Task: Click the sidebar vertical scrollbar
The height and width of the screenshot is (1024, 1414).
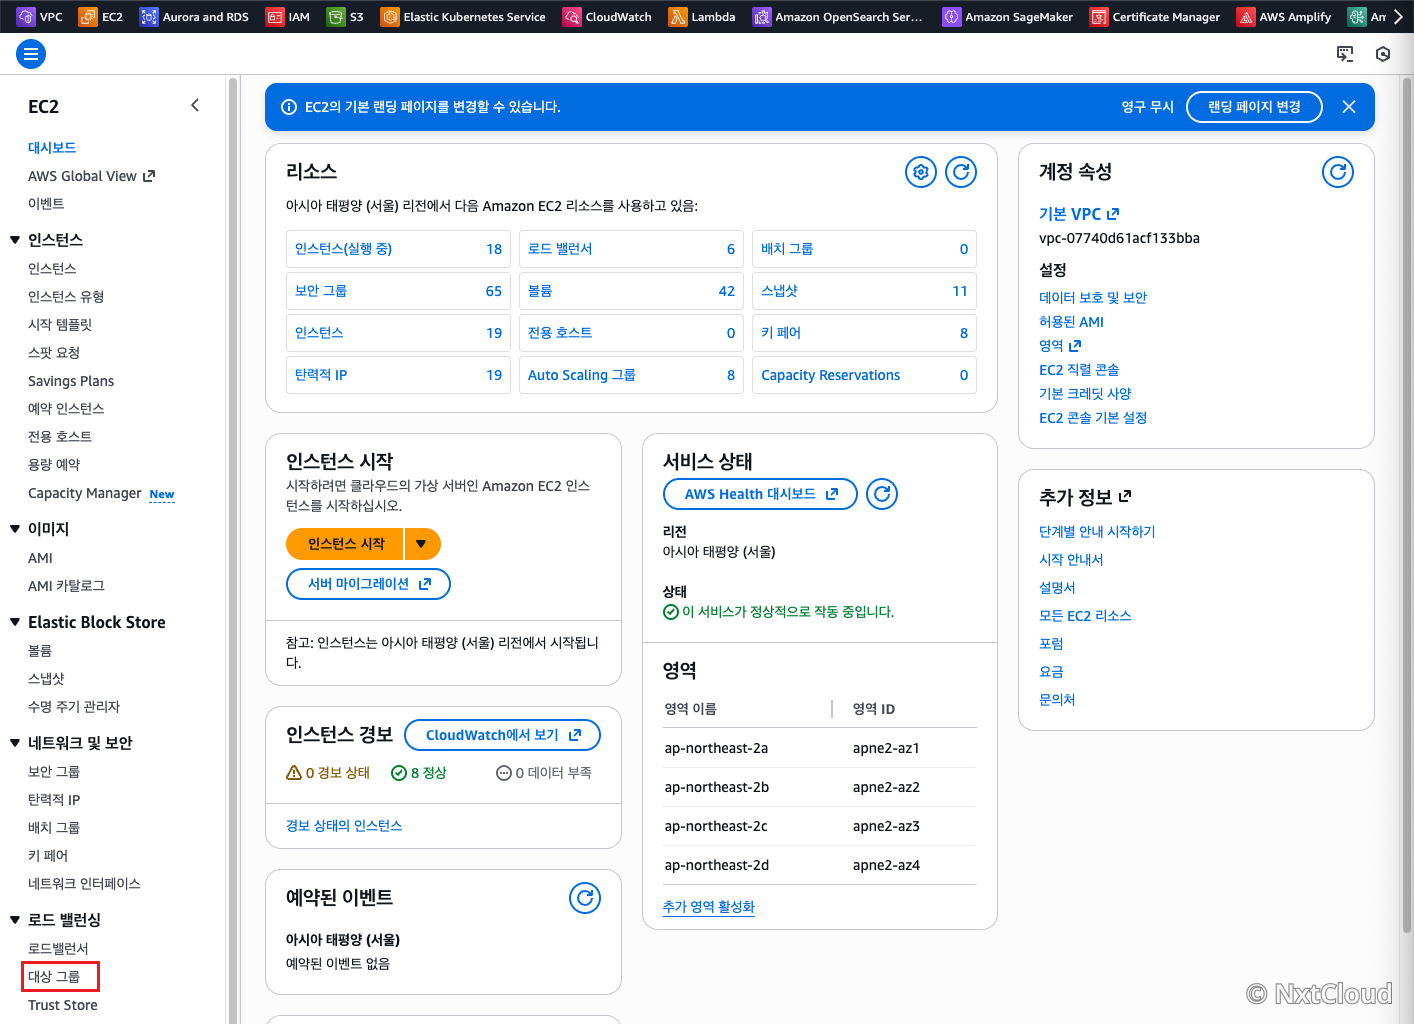Action: (x=233, y=550)
